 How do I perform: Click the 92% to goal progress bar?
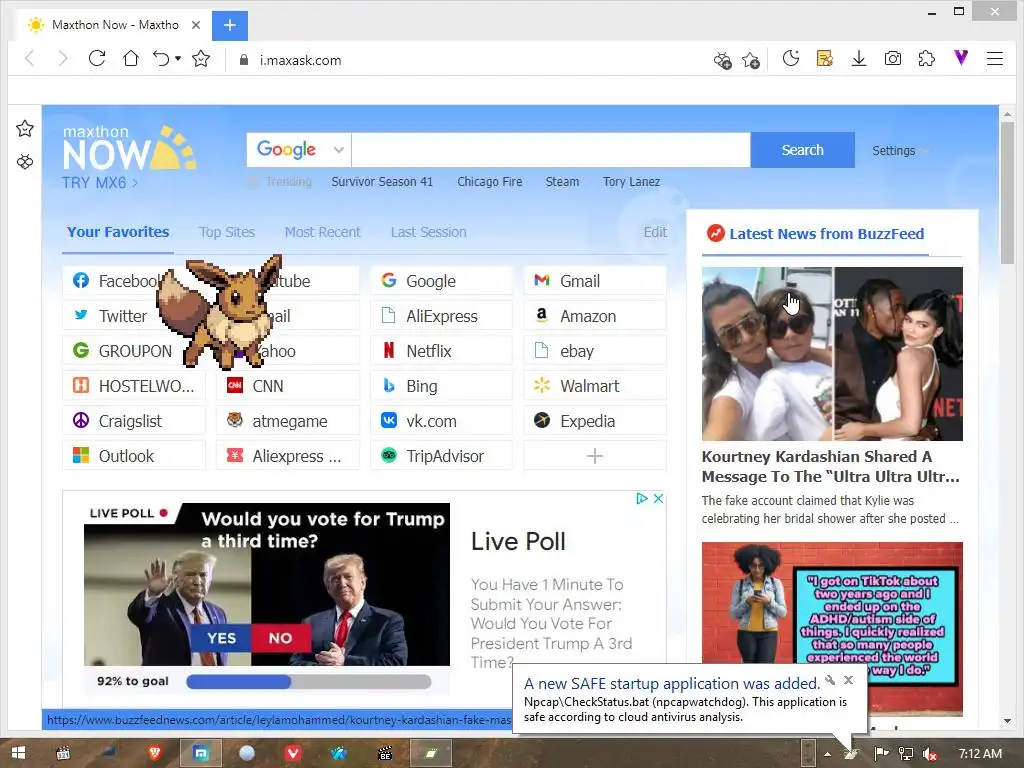pos(308,682)
